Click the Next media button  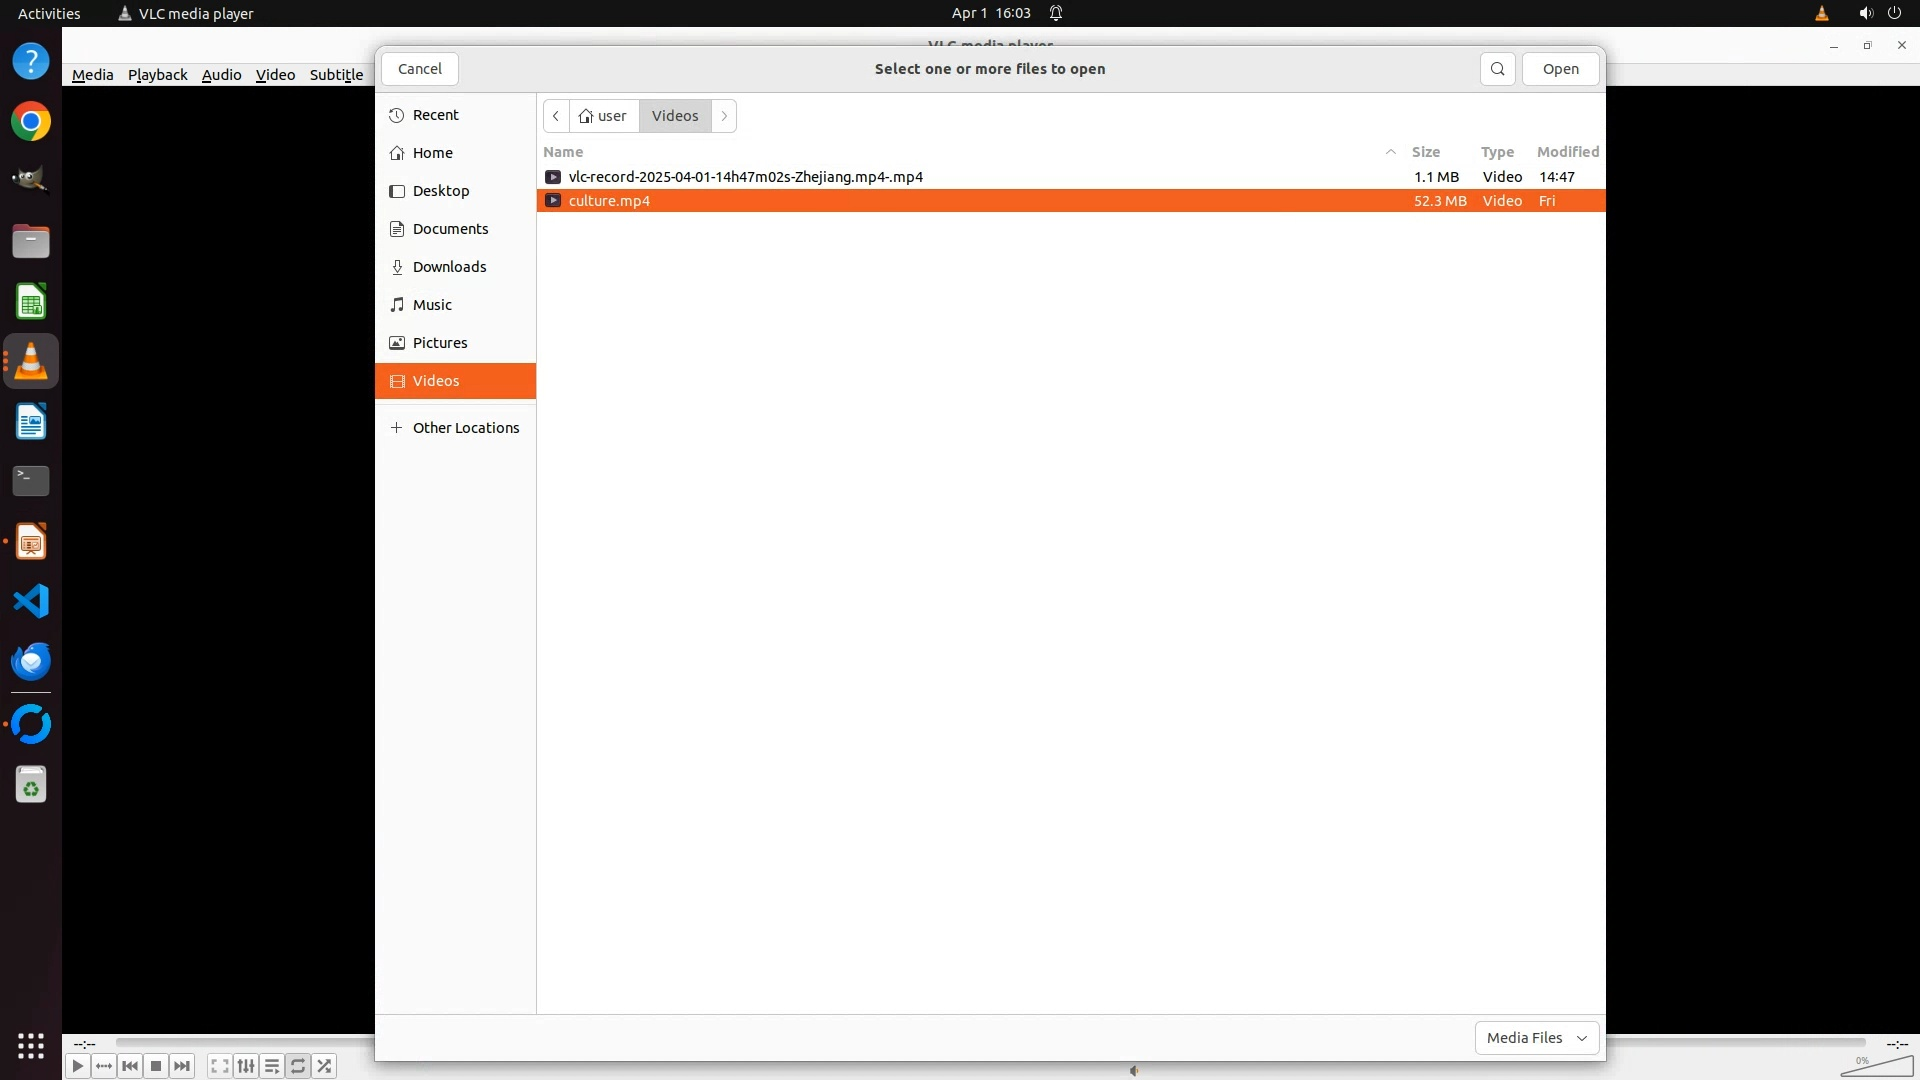click(182, 1066)
